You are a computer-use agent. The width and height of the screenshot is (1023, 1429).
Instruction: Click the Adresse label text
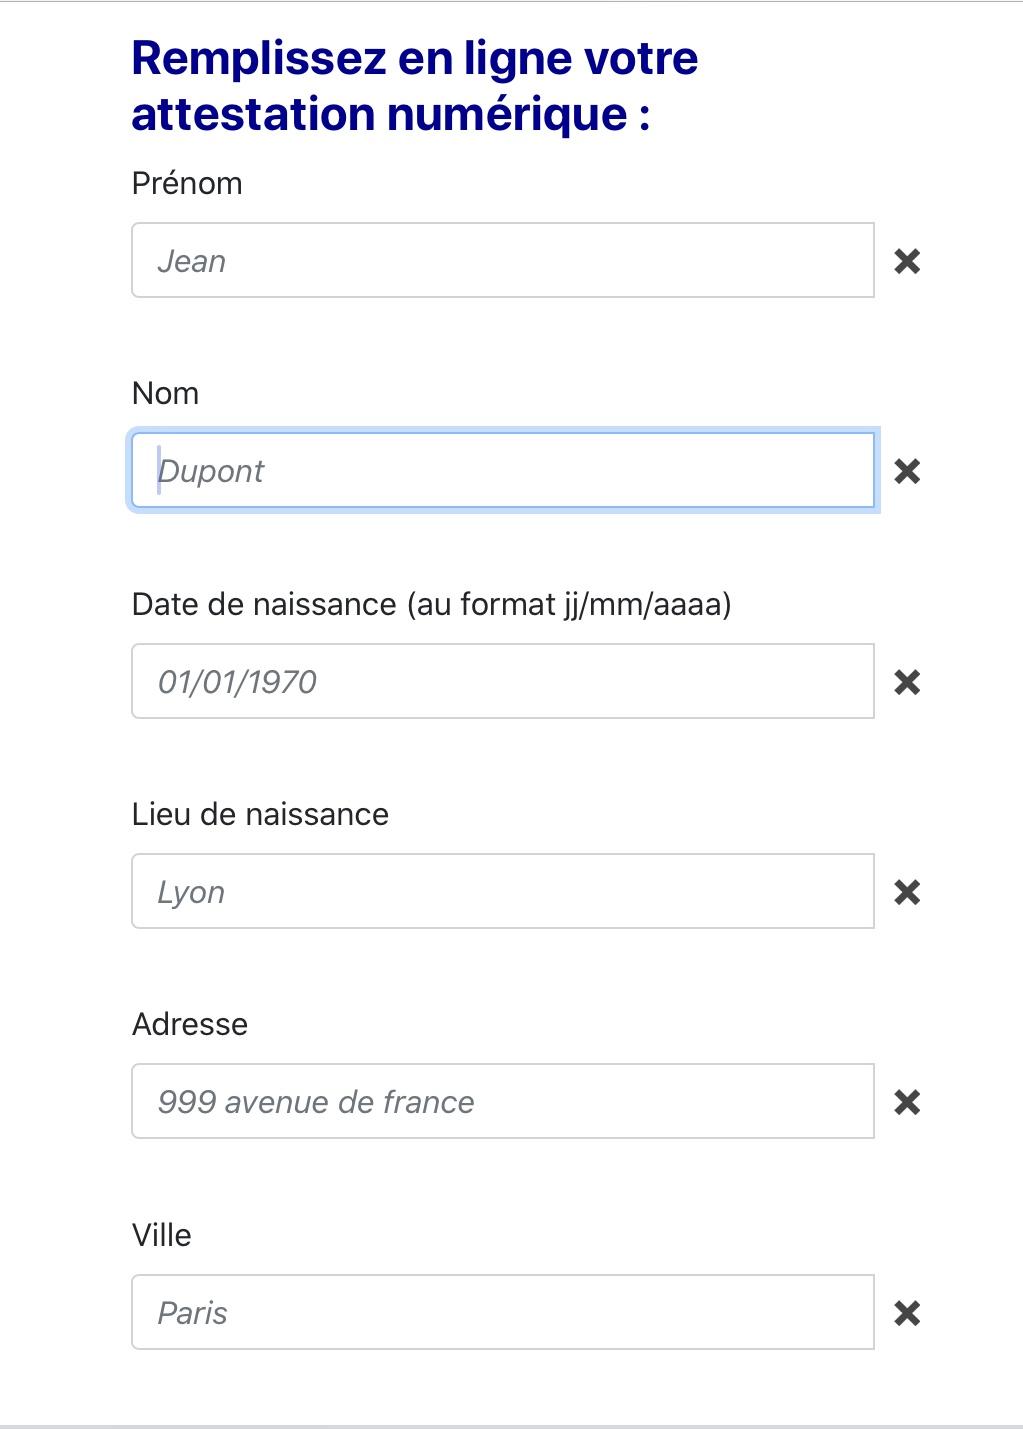190,1025
